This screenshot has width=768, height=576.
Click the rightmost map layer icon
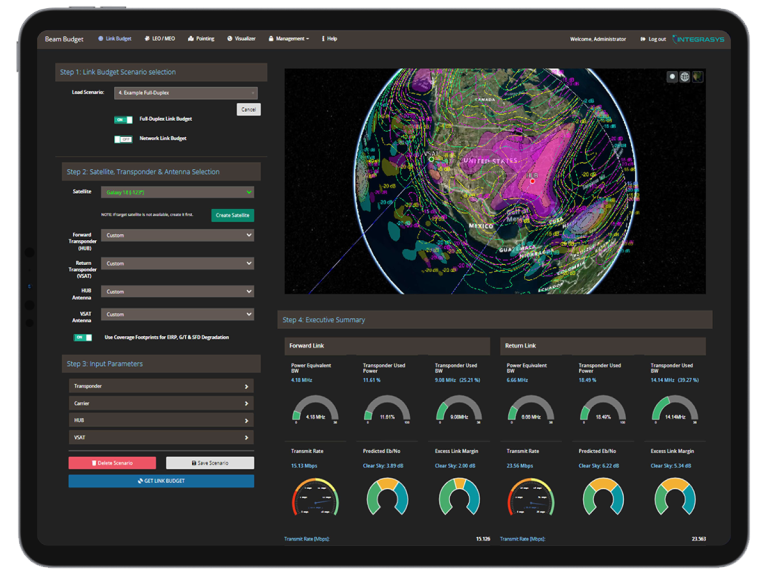(x=697, y=77)
